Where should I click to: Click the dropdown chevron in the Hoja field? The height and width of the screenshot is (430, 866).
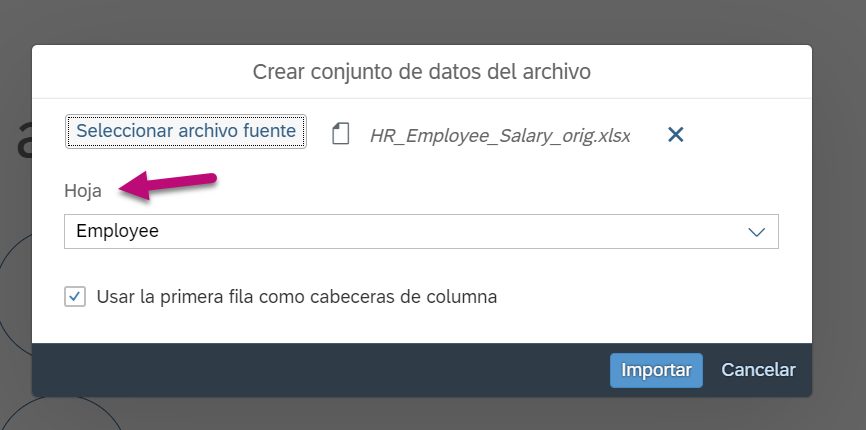pyautogui.click(x=756, y=232)
